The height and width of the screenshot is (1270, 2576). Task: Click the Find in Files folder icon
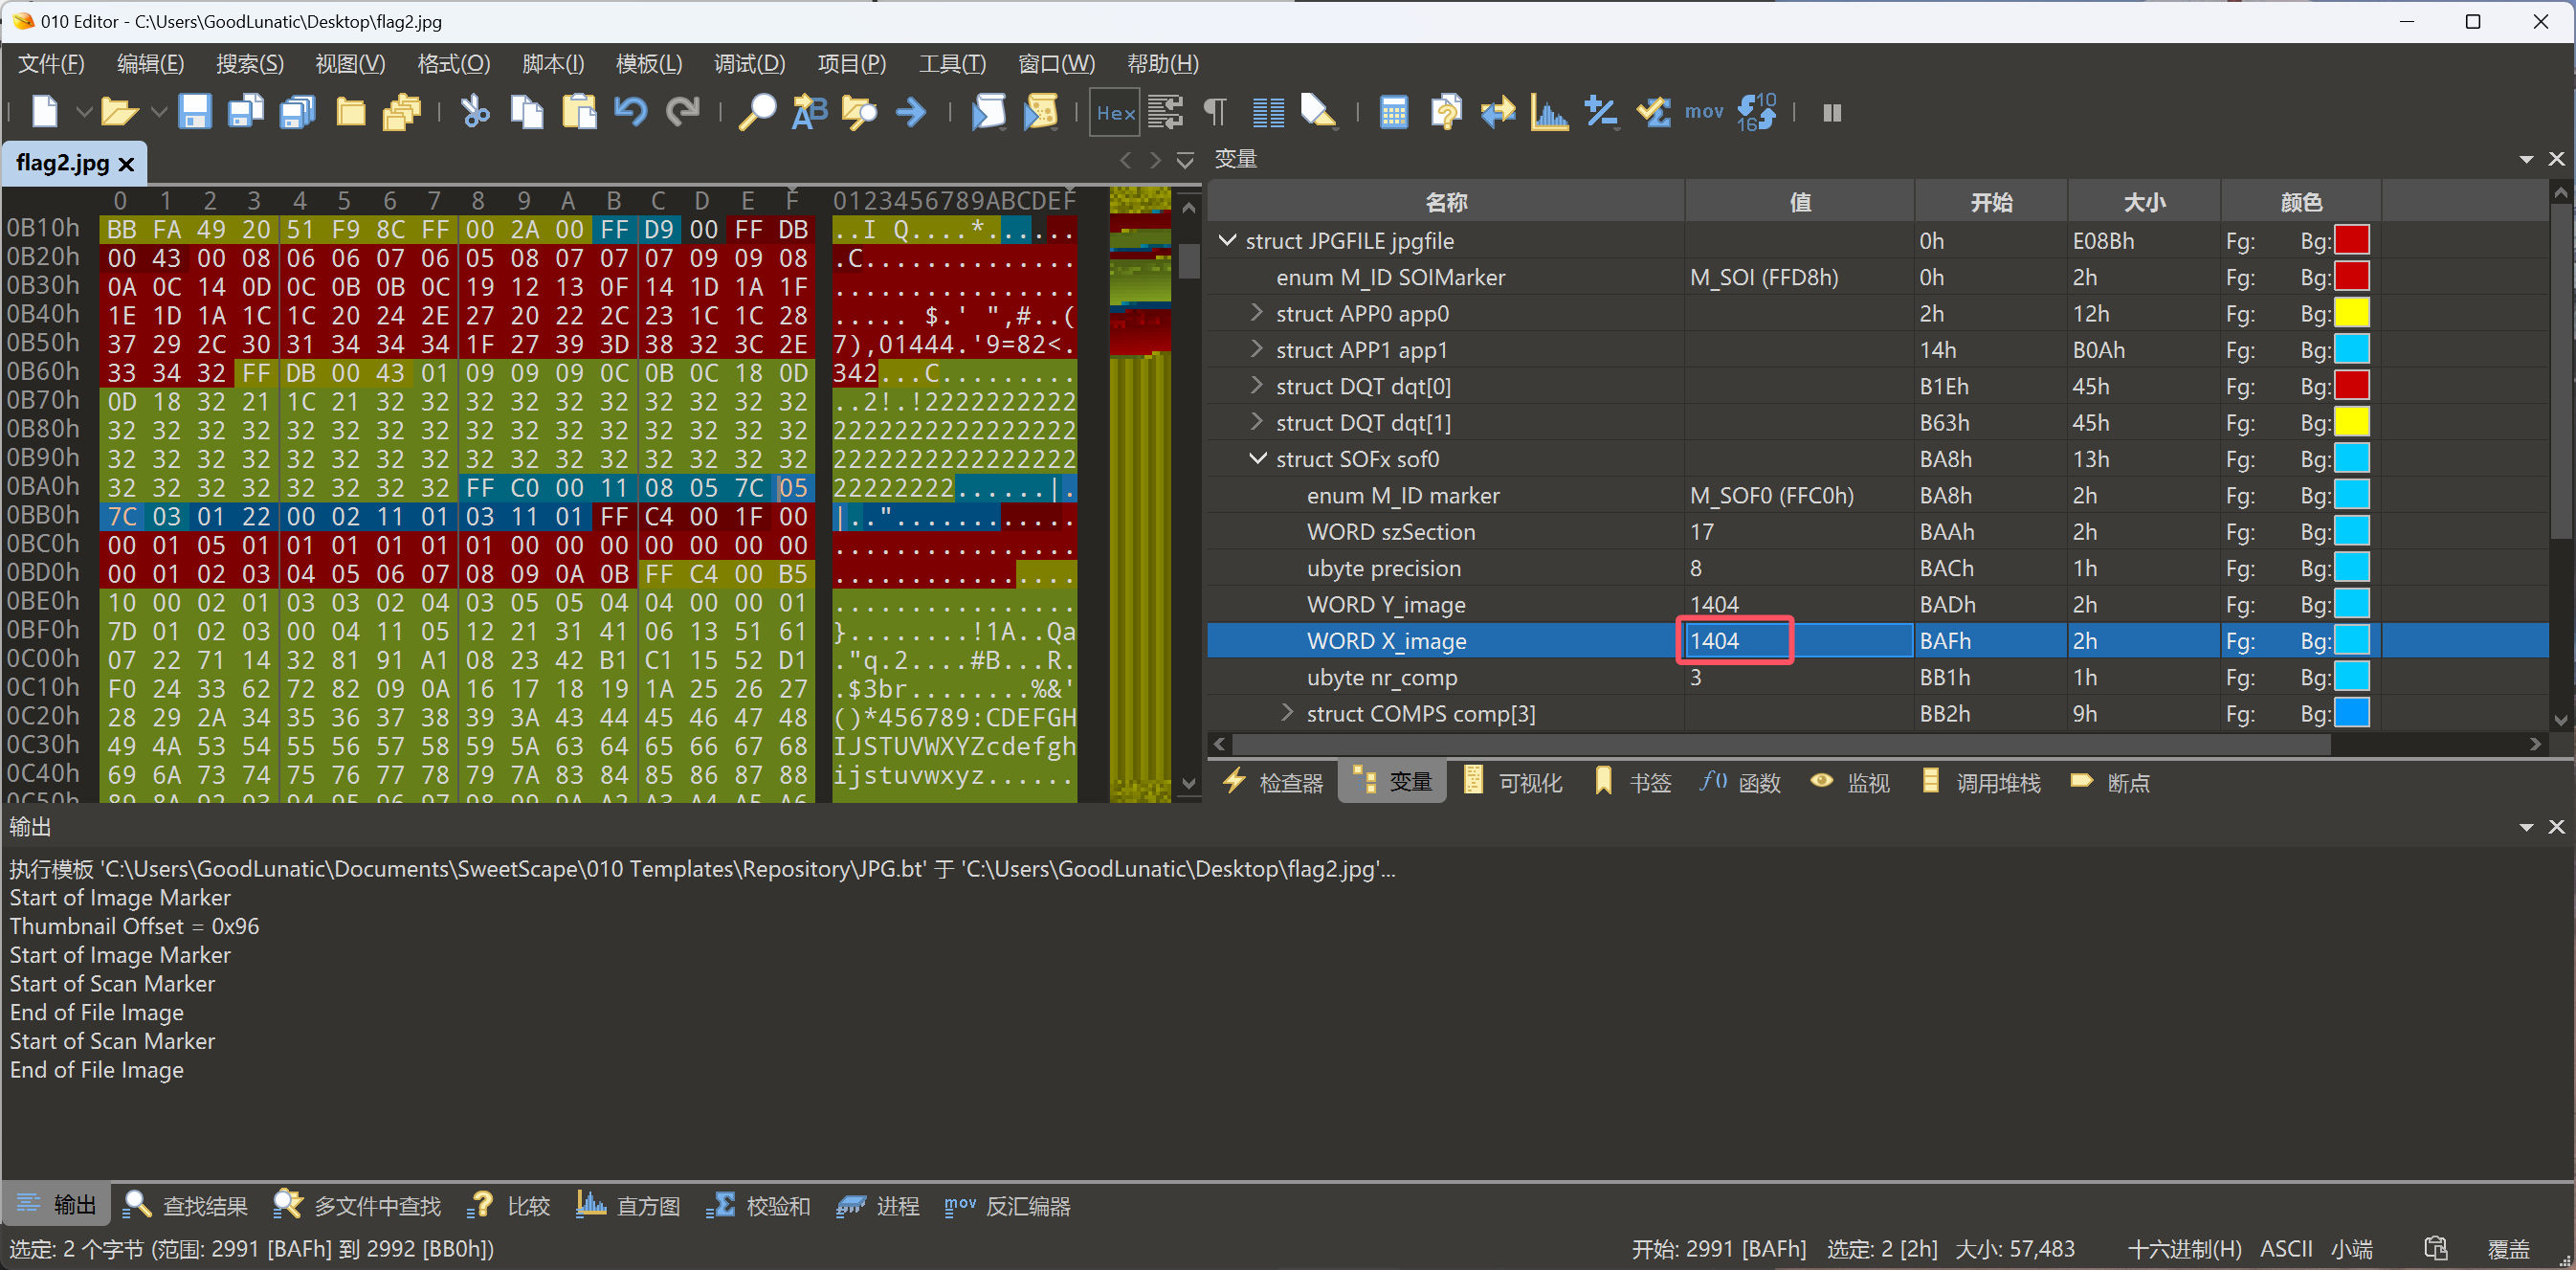859,112
